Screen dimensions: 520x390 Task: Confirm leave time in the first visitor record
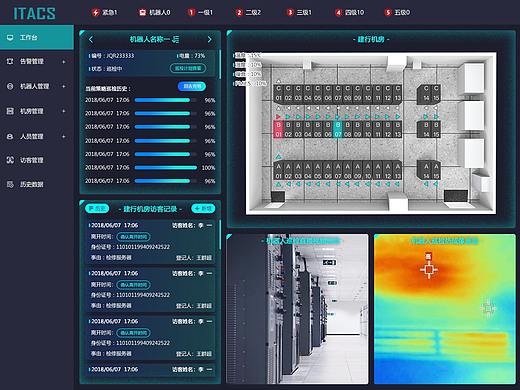pyautogui.click(x=133, y=237)
